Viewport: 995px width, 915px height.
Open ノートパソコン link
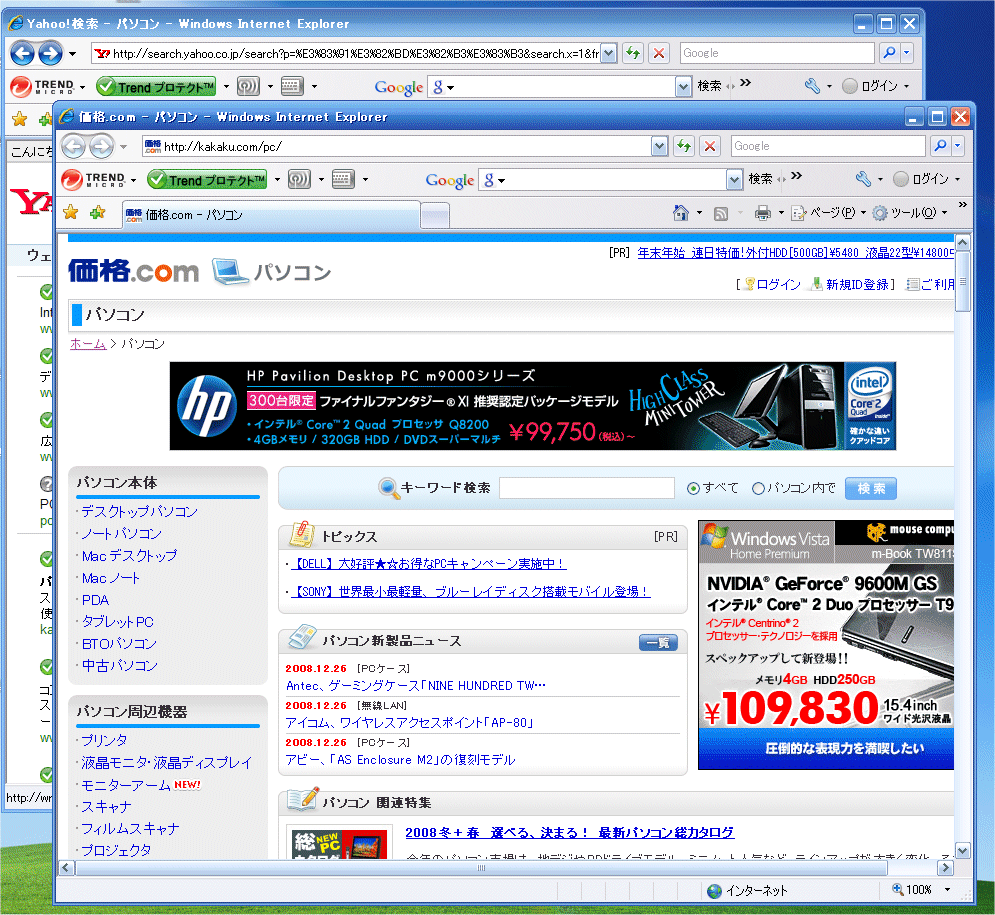pos(121,534)
